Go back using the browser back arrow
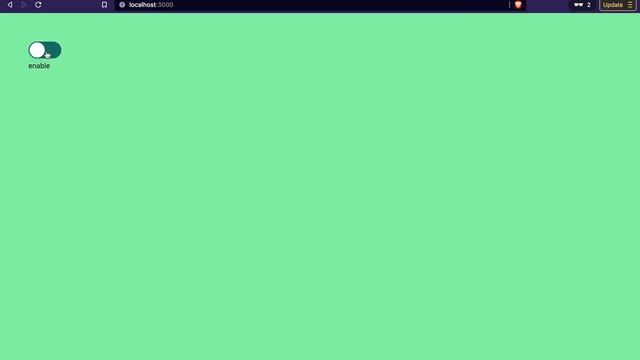640x360 pixels. pyautogui.click(x=10, y=5)
